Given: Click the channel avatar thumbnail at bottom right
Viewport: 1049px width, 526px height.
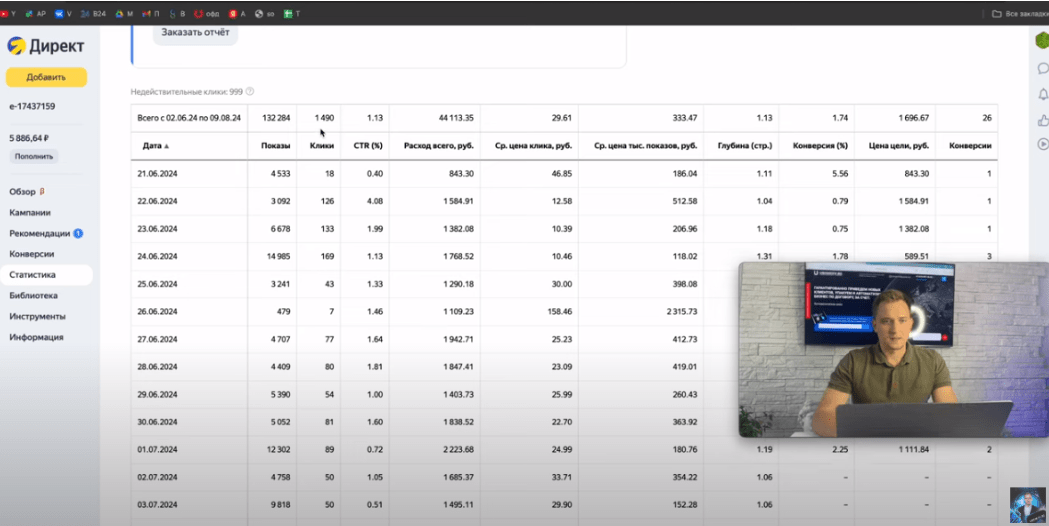Looking at the screenshot, I should pos(1028,505).
